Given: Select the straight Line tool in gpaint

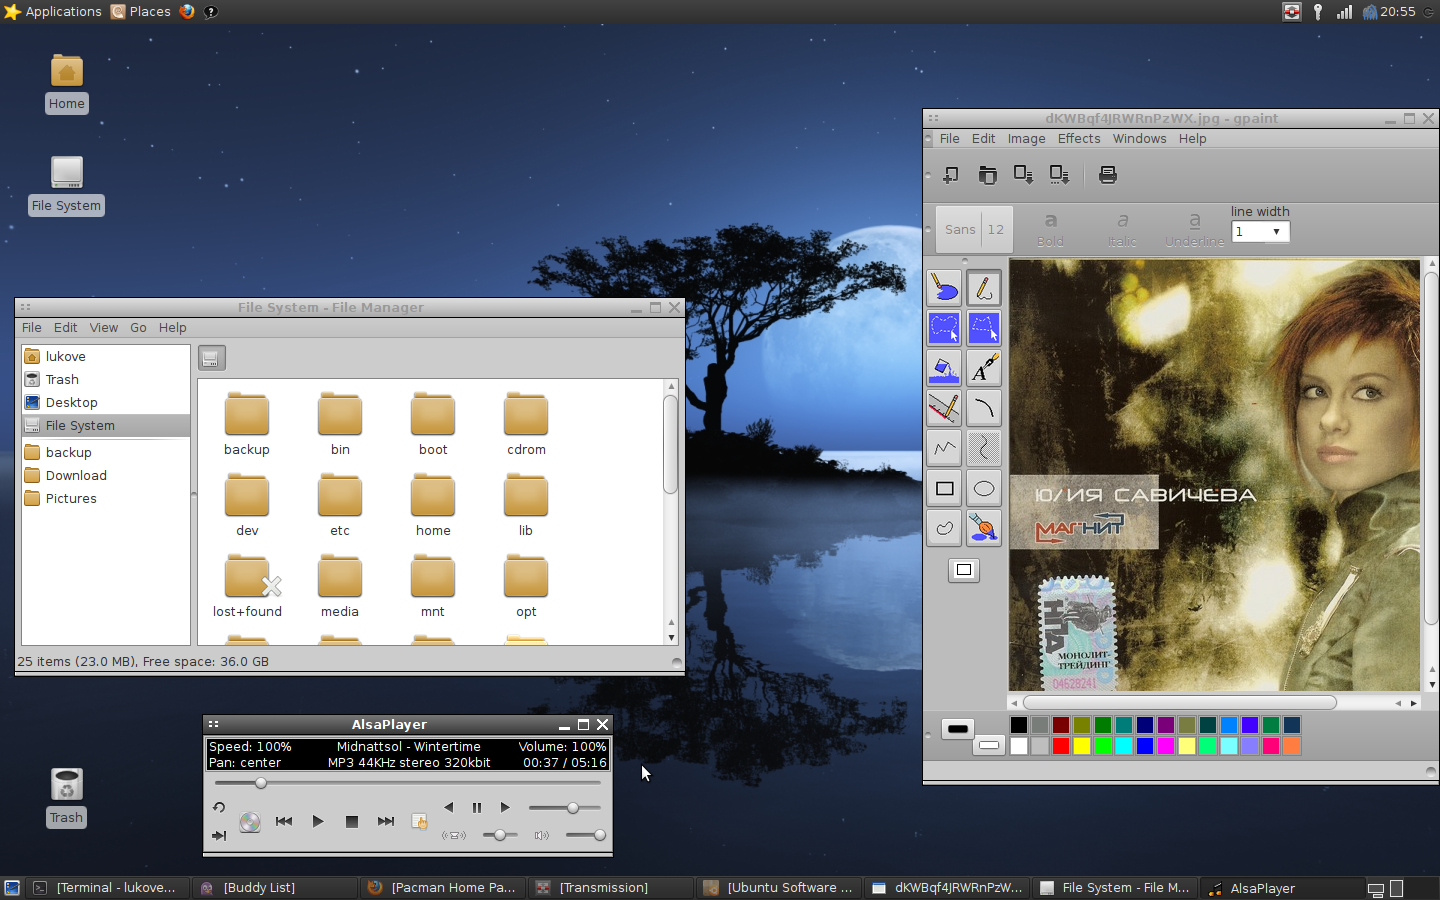Looking at the screenshot, I should [944, 408].
